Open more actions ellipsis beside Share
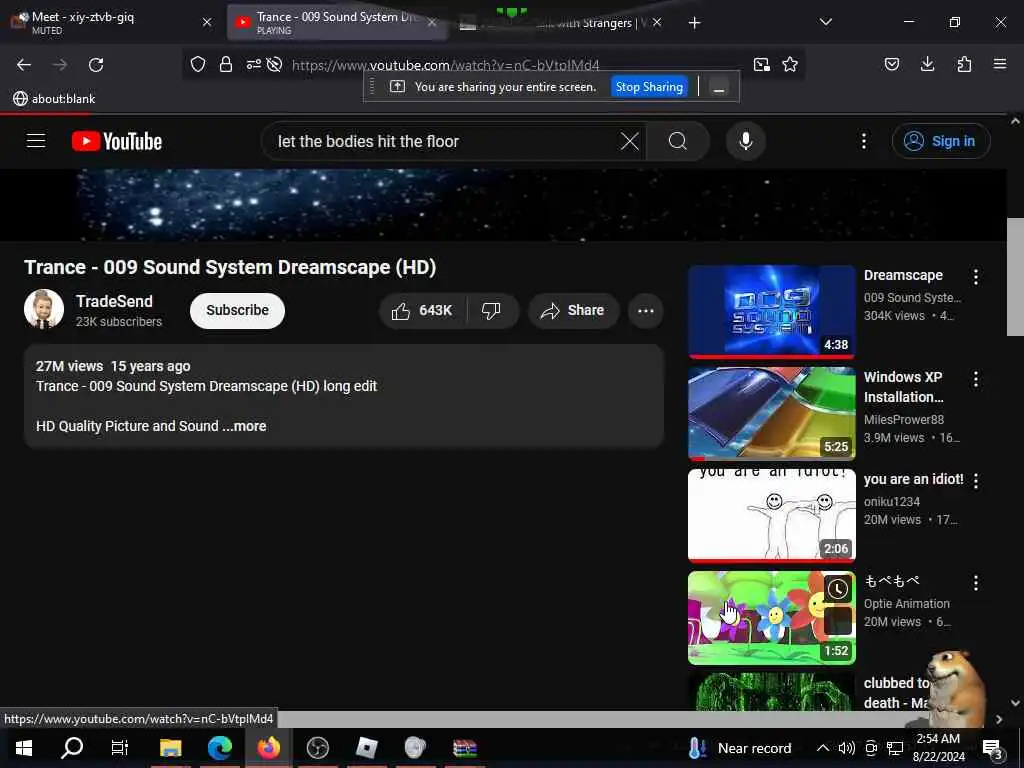The width and height of the screenshot is (1024, 768). tap(645, 311)
